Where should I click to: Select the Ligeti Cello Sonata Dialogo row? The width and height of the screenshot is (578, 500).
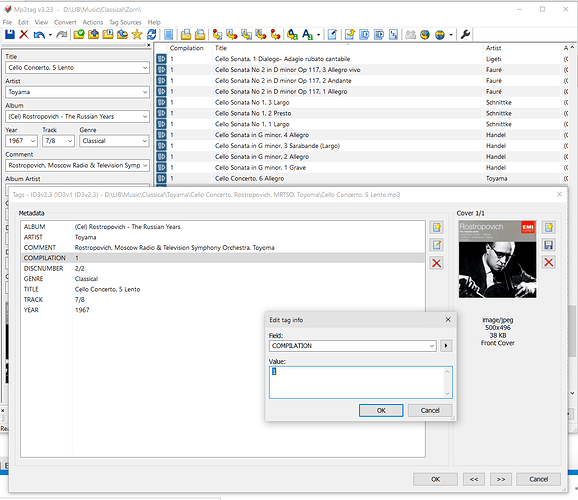click(x=363, y=59)
